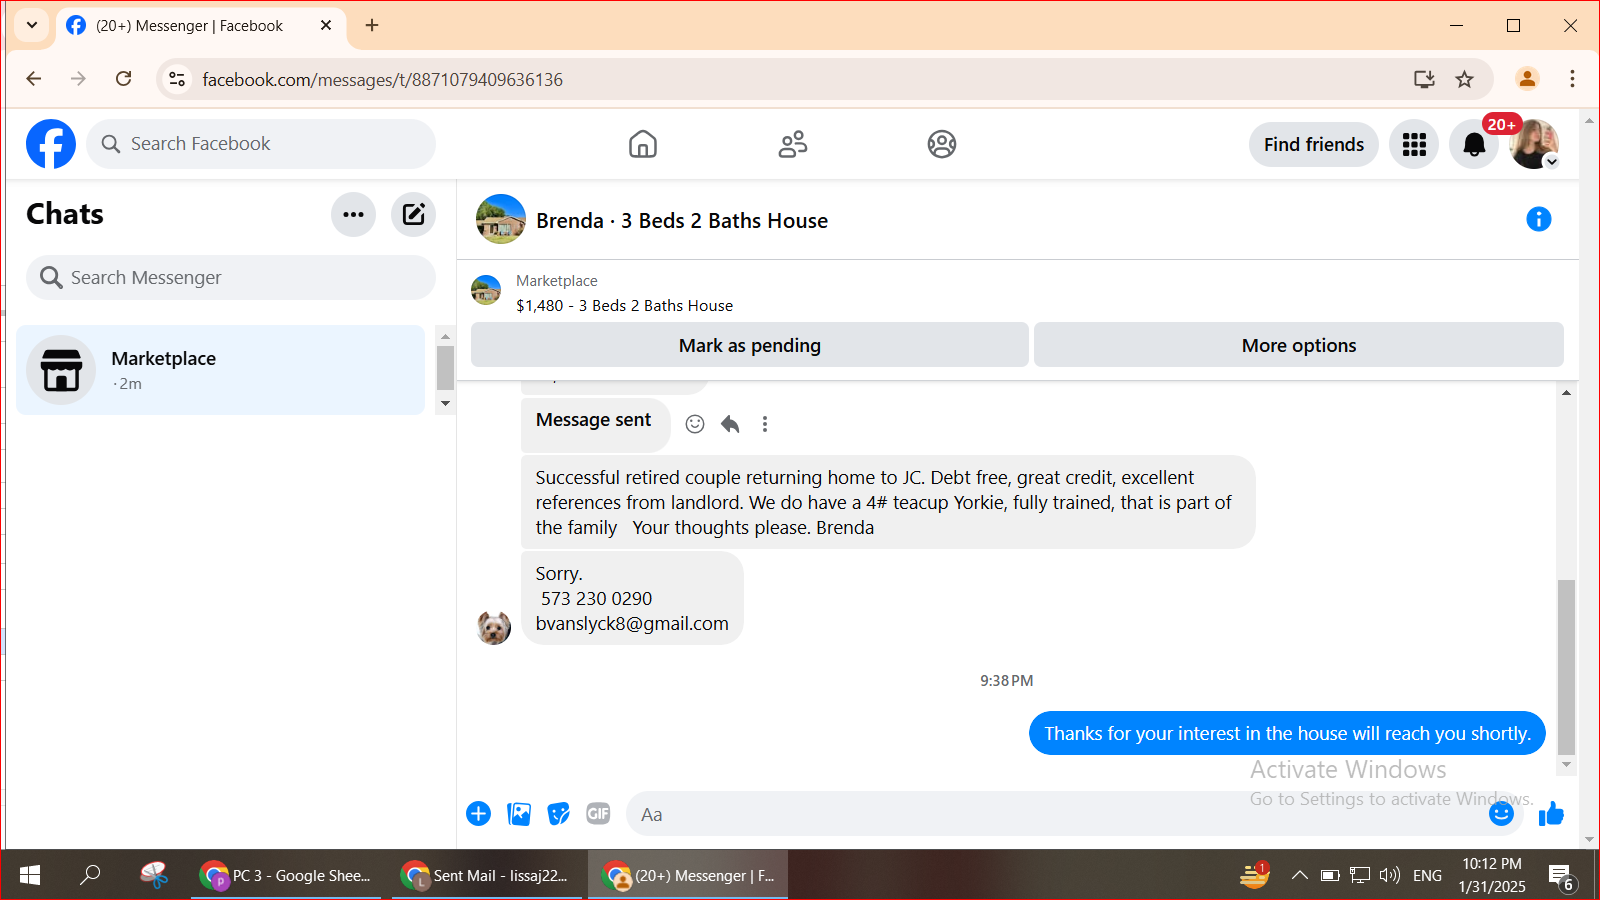
Task: Click Mark as pending button
Action: 750,345
